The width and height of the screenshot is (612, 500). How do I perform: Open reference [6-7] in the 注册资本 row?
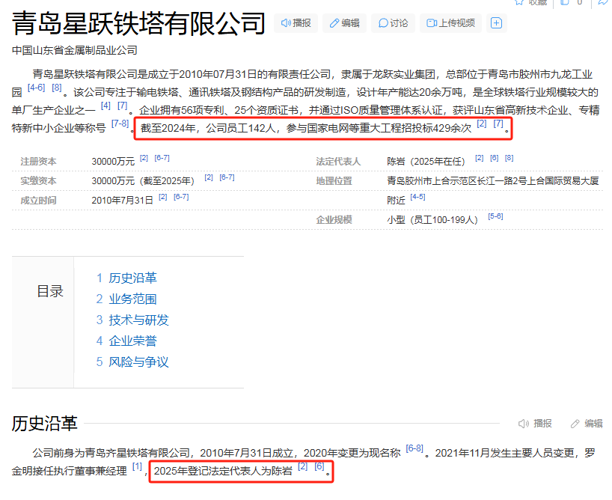point(162,158)
